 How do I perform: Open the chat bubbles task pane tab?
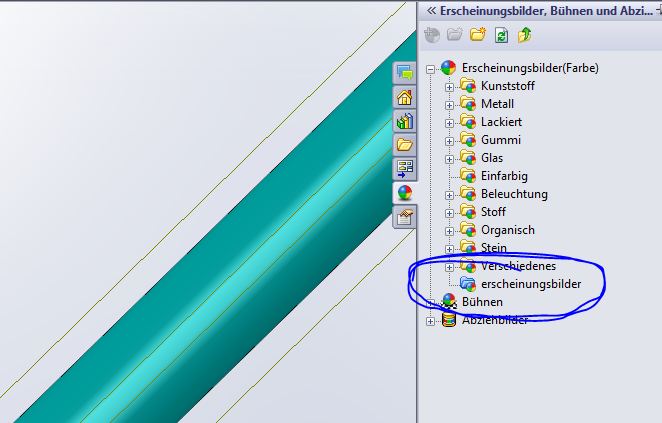coord(405,73)
